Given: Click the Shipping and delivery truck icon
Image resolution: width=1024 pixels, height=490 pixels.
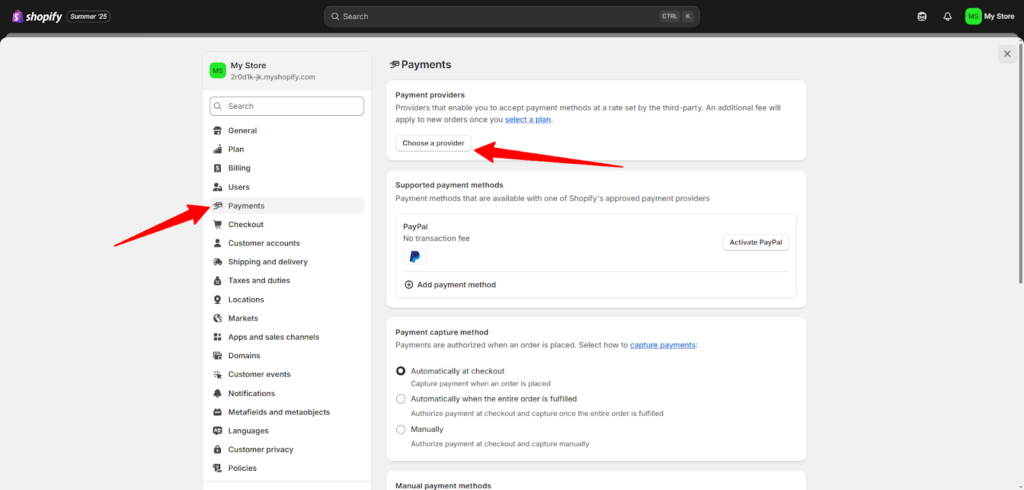Looking at the screenshot, I should pyautogui.click(x=217, y=262).
